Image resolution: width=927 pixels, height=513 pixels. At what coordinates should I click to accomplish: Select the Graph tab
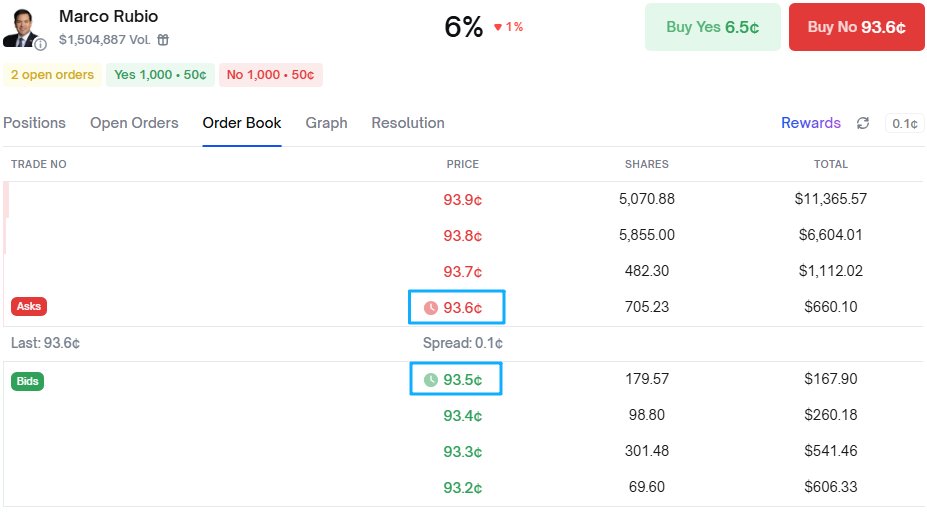(326, 123)
